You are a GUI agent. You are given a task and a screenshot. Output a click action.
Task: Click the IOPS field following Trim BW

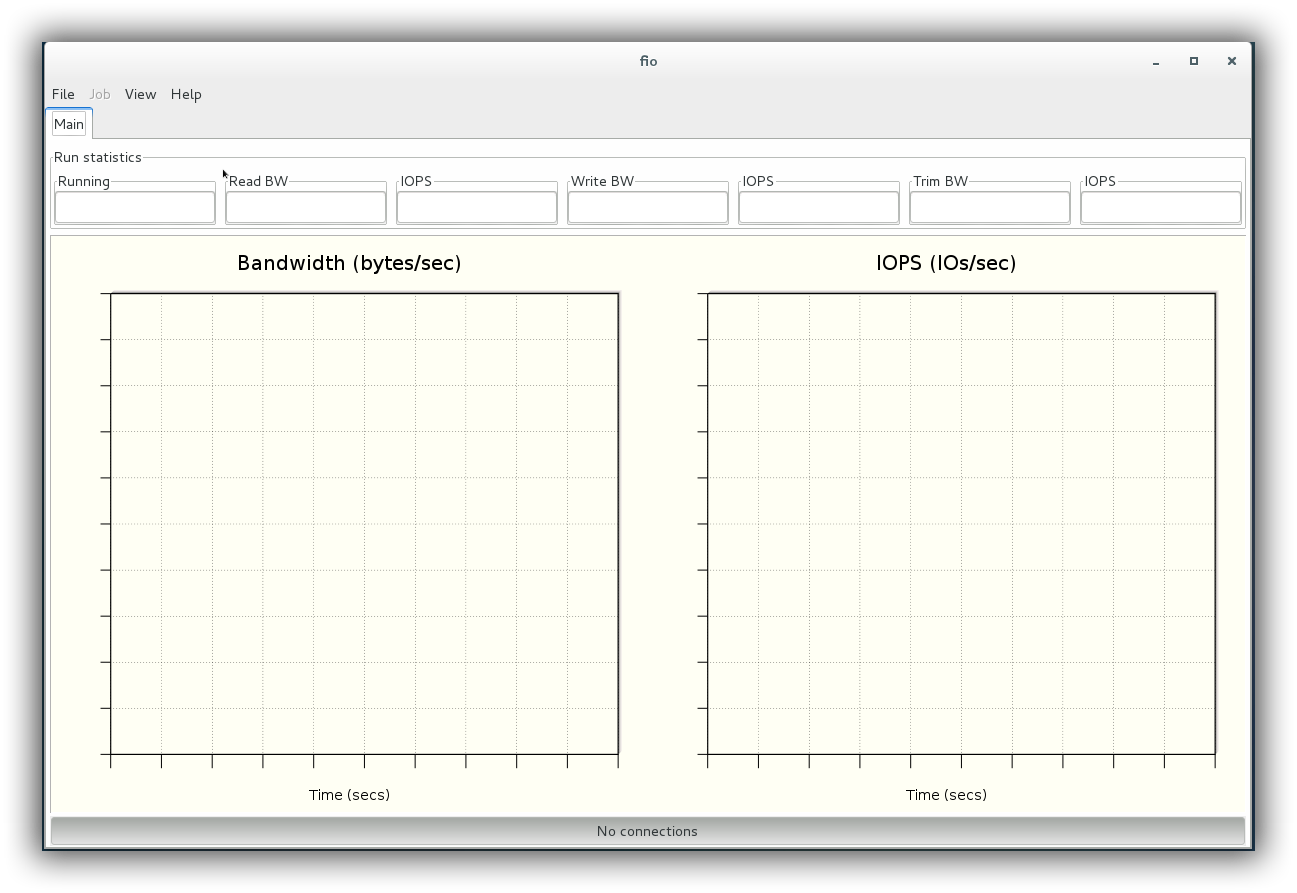coord(1161,207)
